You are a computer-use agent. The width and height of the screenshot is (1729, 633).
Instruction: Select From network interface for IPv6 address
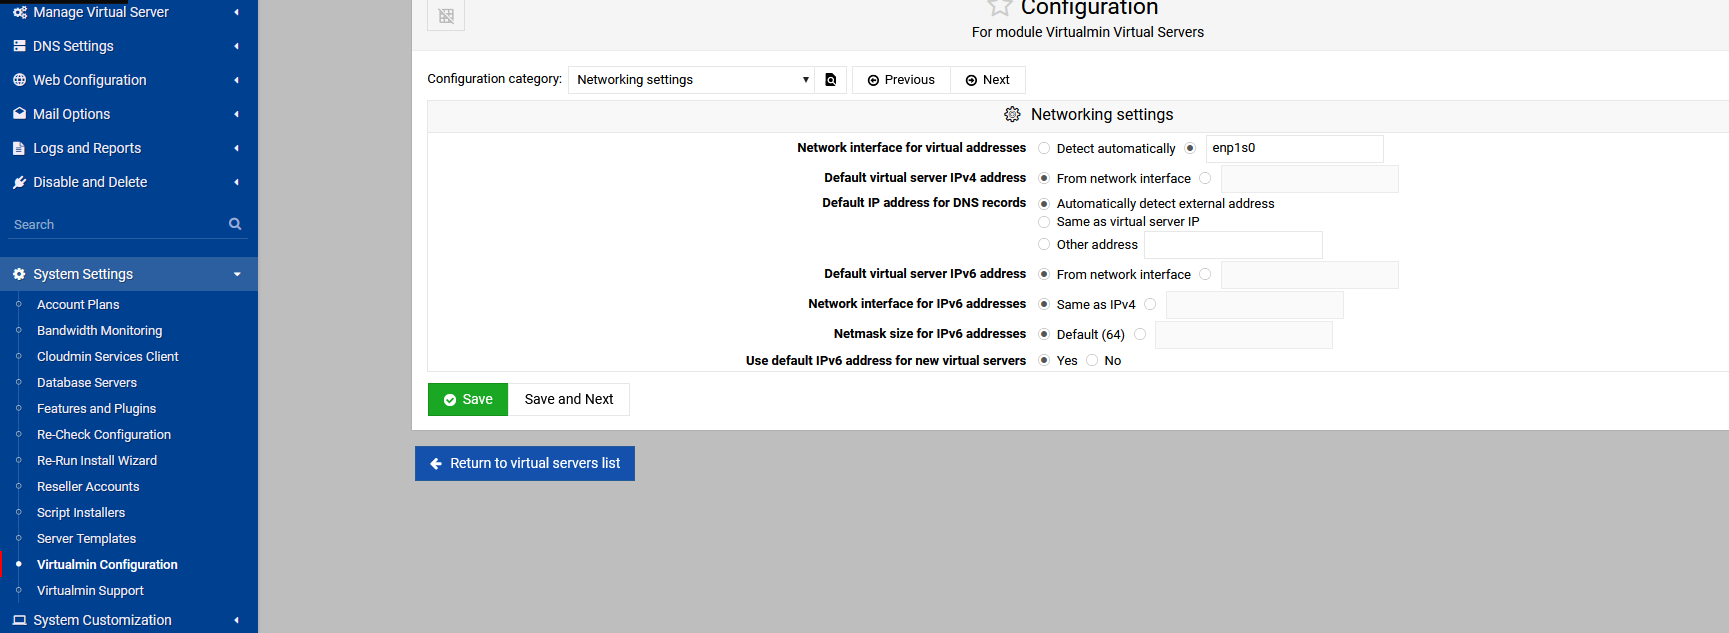[1044, 274]
